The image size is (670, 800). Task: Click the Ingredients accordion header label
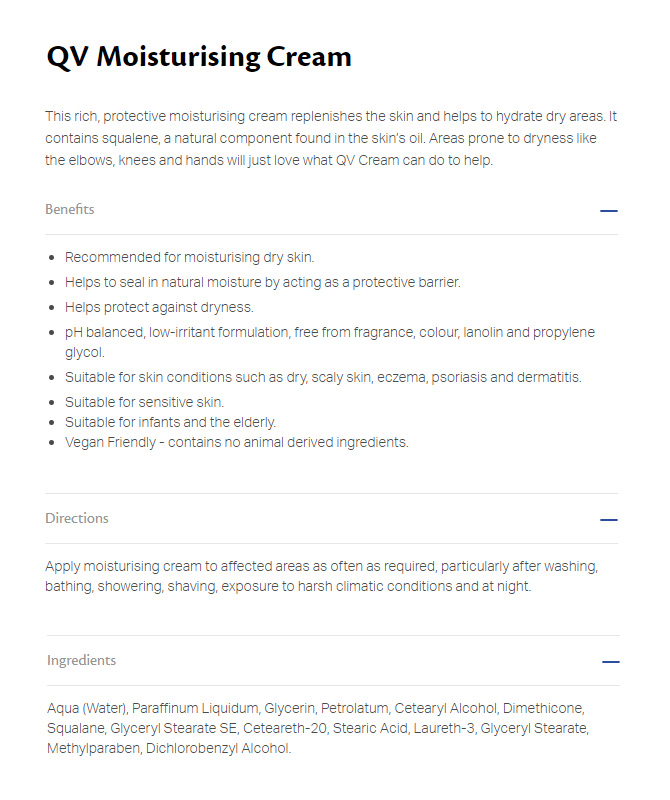[81, 661]
